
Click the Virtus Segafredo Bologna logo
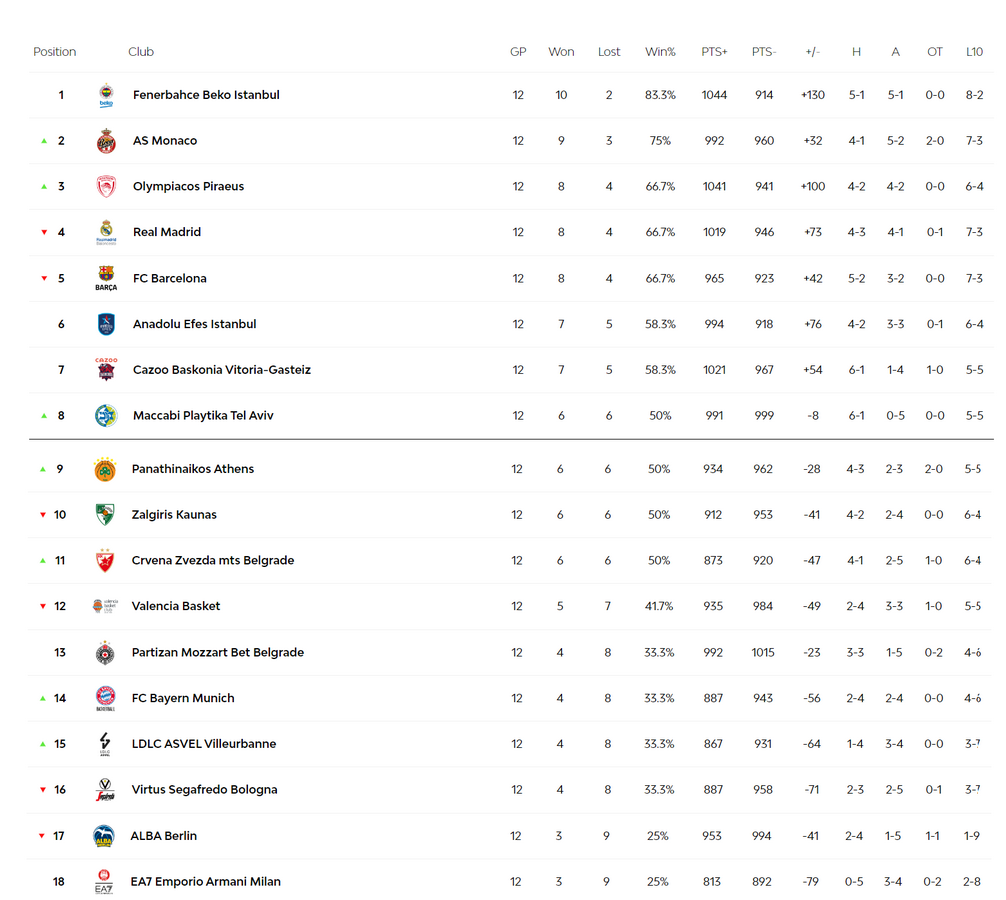(x=105, y=790)
